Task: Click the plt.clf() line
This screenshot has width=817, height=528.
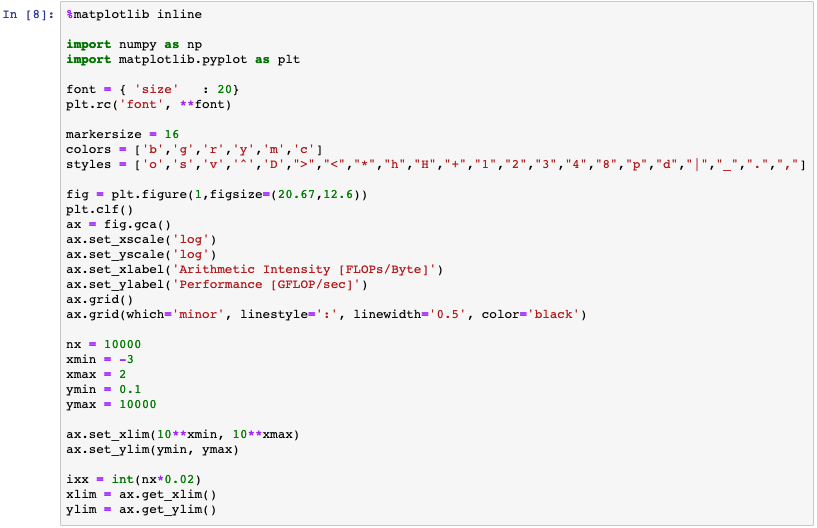Action: pos(100,210)
